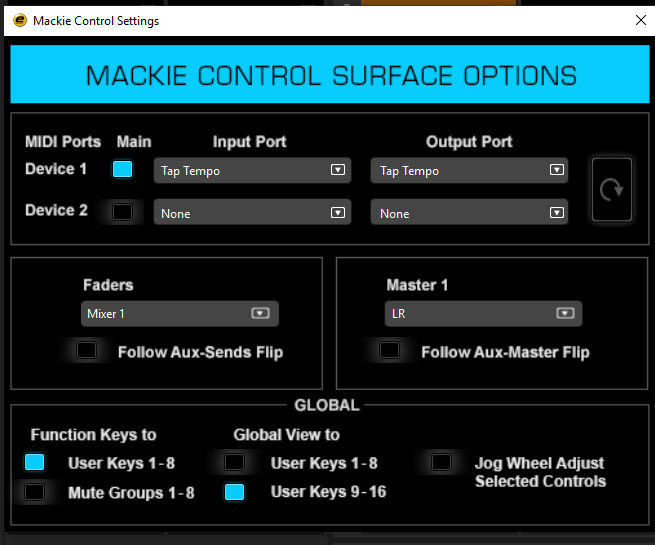The image size is (655, 545).
Task: Click the Follow Aux-Sends Flip label
Action: point(201,352)
